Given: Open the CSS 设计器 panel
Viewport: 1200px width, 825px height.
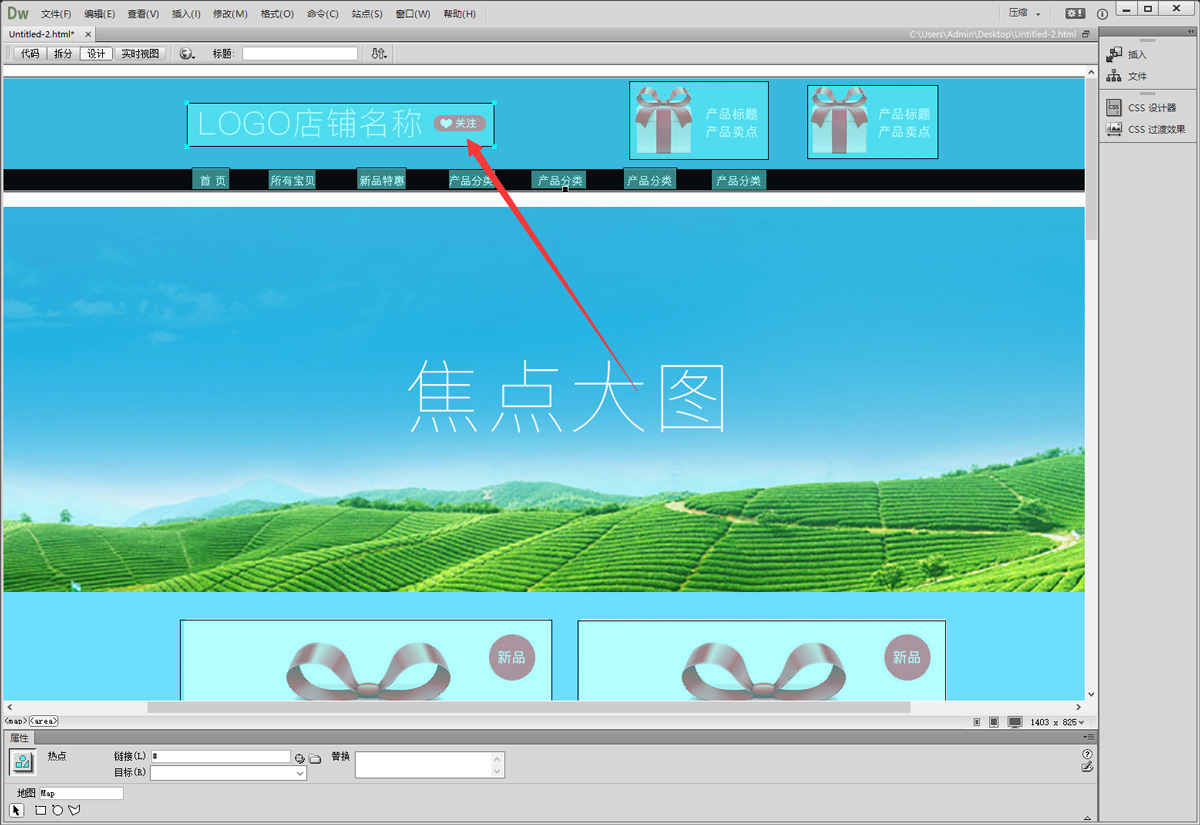Looking at the screenshot, I should pyautogui.click(x=1151, y=108).
